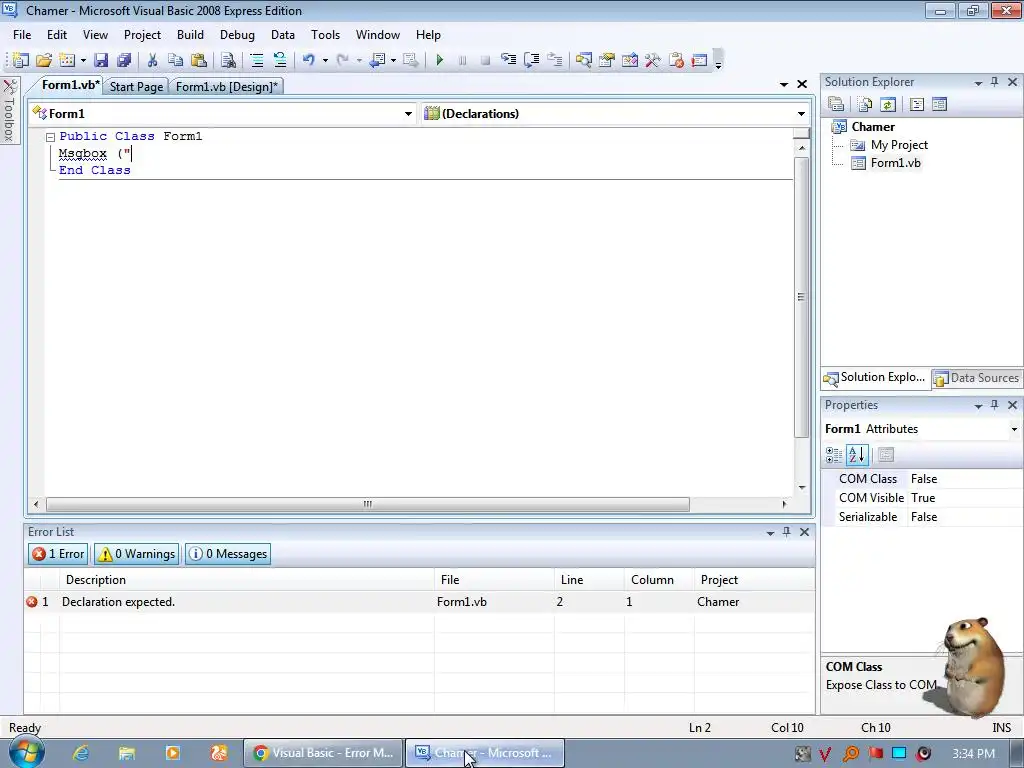The image size is (1024, 768).
Task: Open the File menu
Action: [22, 35]
